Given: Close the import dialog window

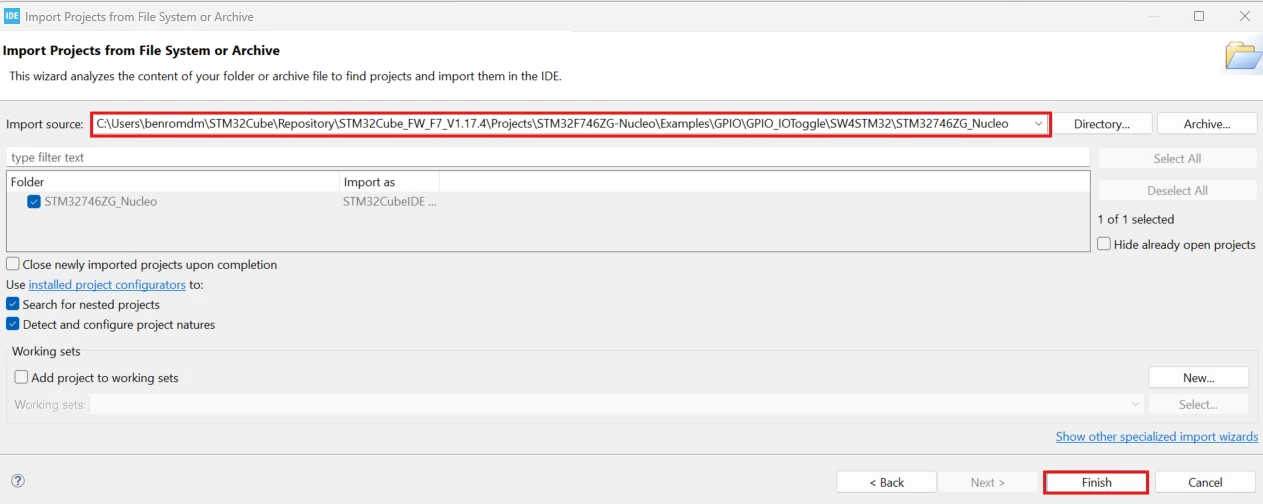Looking at the screenshot, I should [1243, 16].
